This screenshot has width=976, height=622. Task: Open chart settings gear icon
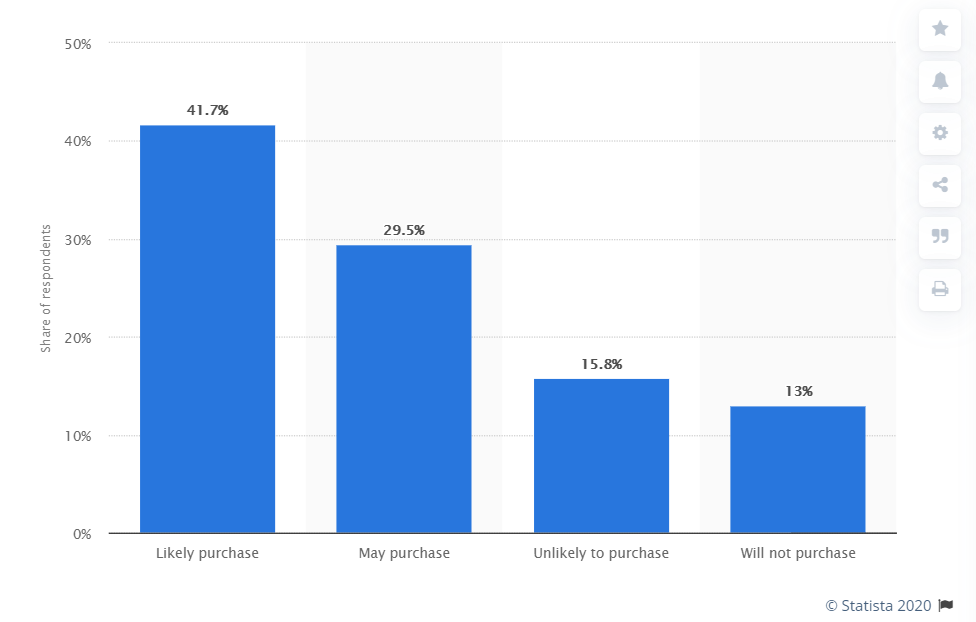pos(940,133)
